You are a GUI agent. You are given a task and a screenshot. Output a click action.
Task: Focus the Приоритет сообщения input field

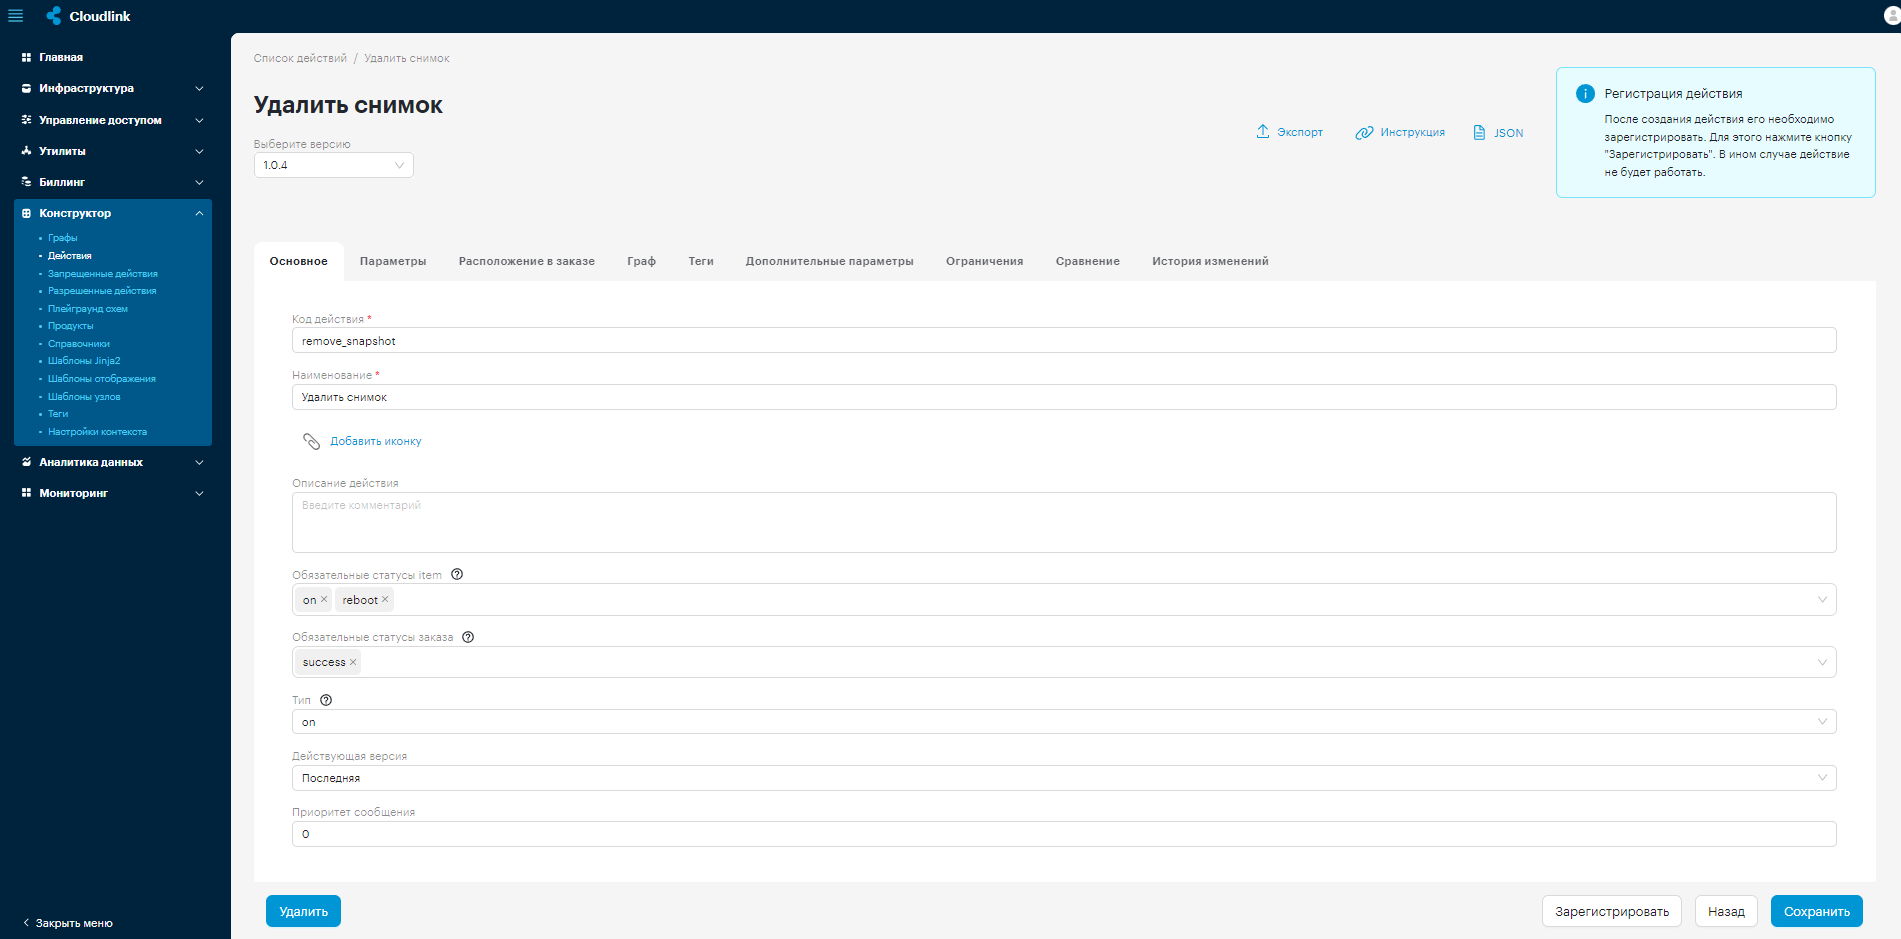[x=1064, y=834]
